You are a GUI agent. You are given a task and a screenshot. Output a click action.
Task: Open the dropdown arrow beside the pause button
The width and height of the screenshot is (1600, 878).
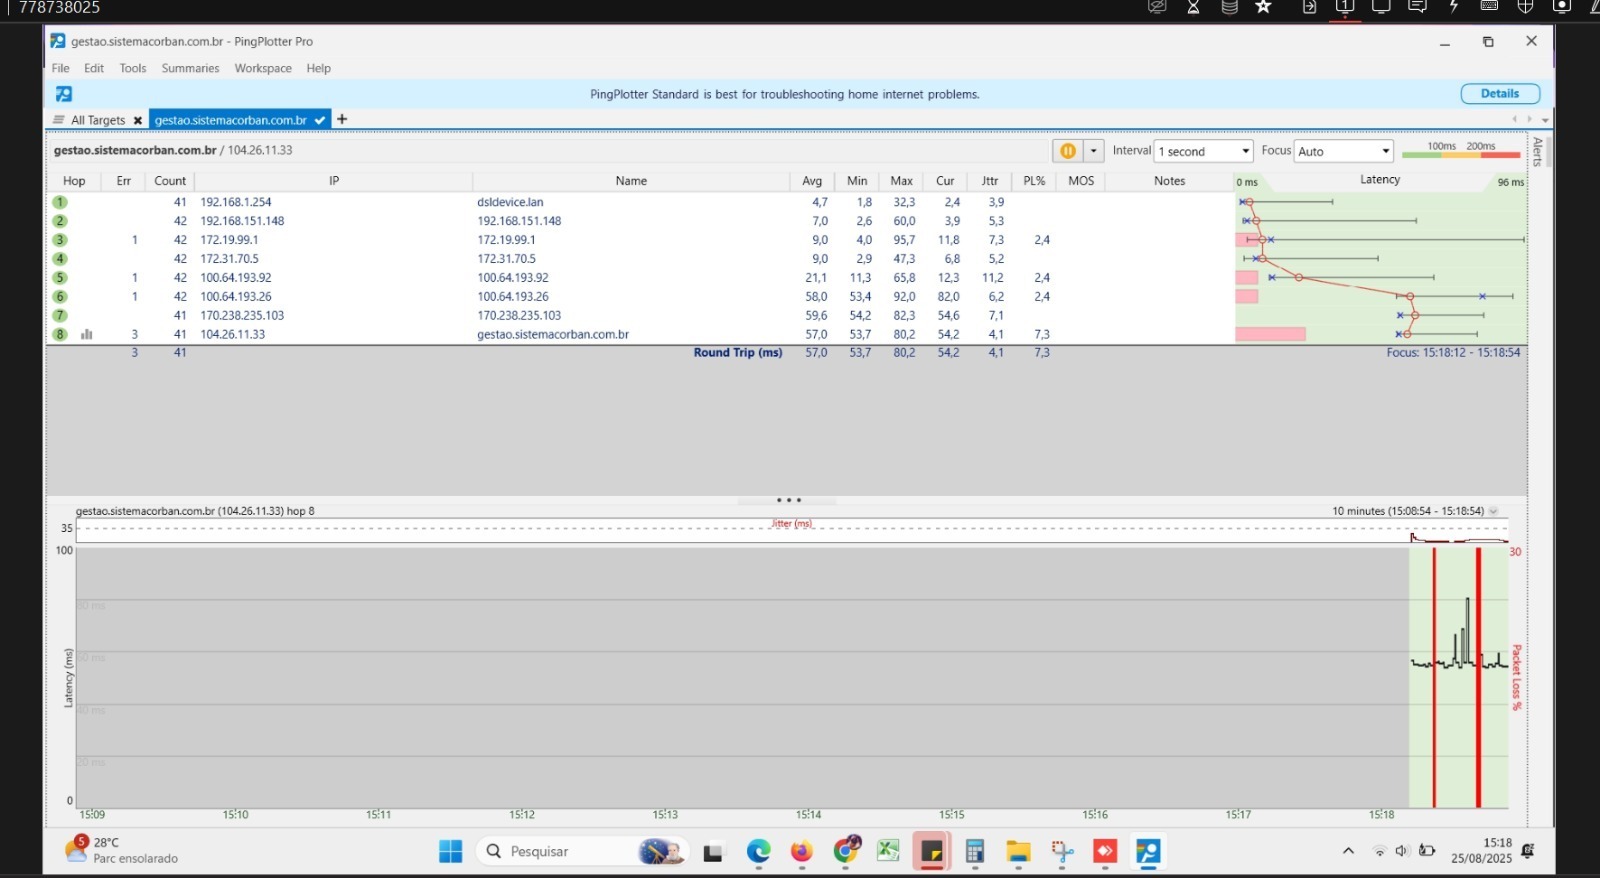(x=1093, y=151)
